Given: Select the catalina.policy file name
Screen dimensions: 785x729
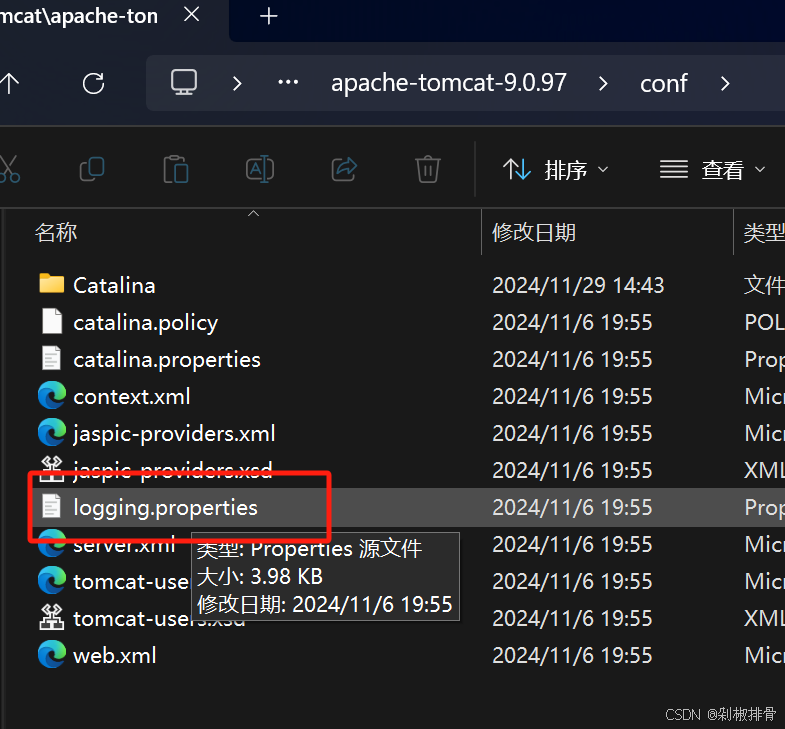Looking at the screenshot, I should click(x=146, y=323).
